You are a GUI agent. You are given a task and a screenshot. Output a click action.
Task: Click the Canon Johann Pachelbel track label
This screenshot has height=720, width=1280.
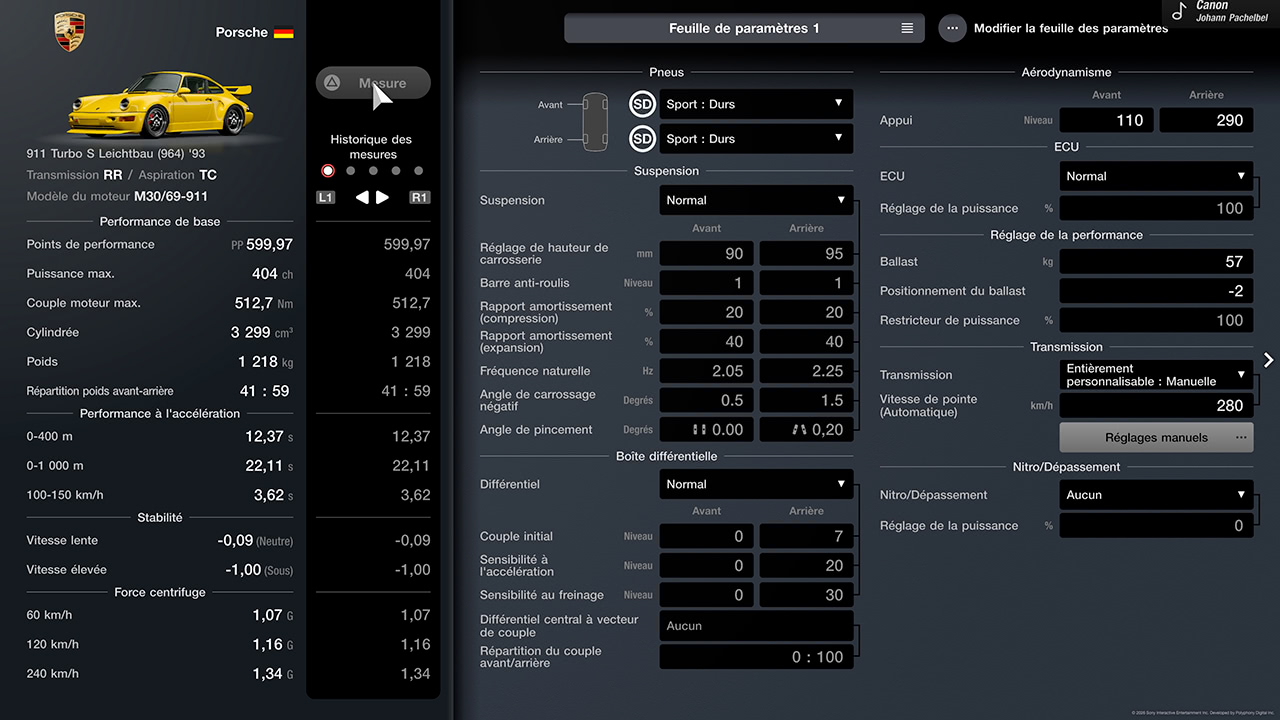[x=1231, y=11]
